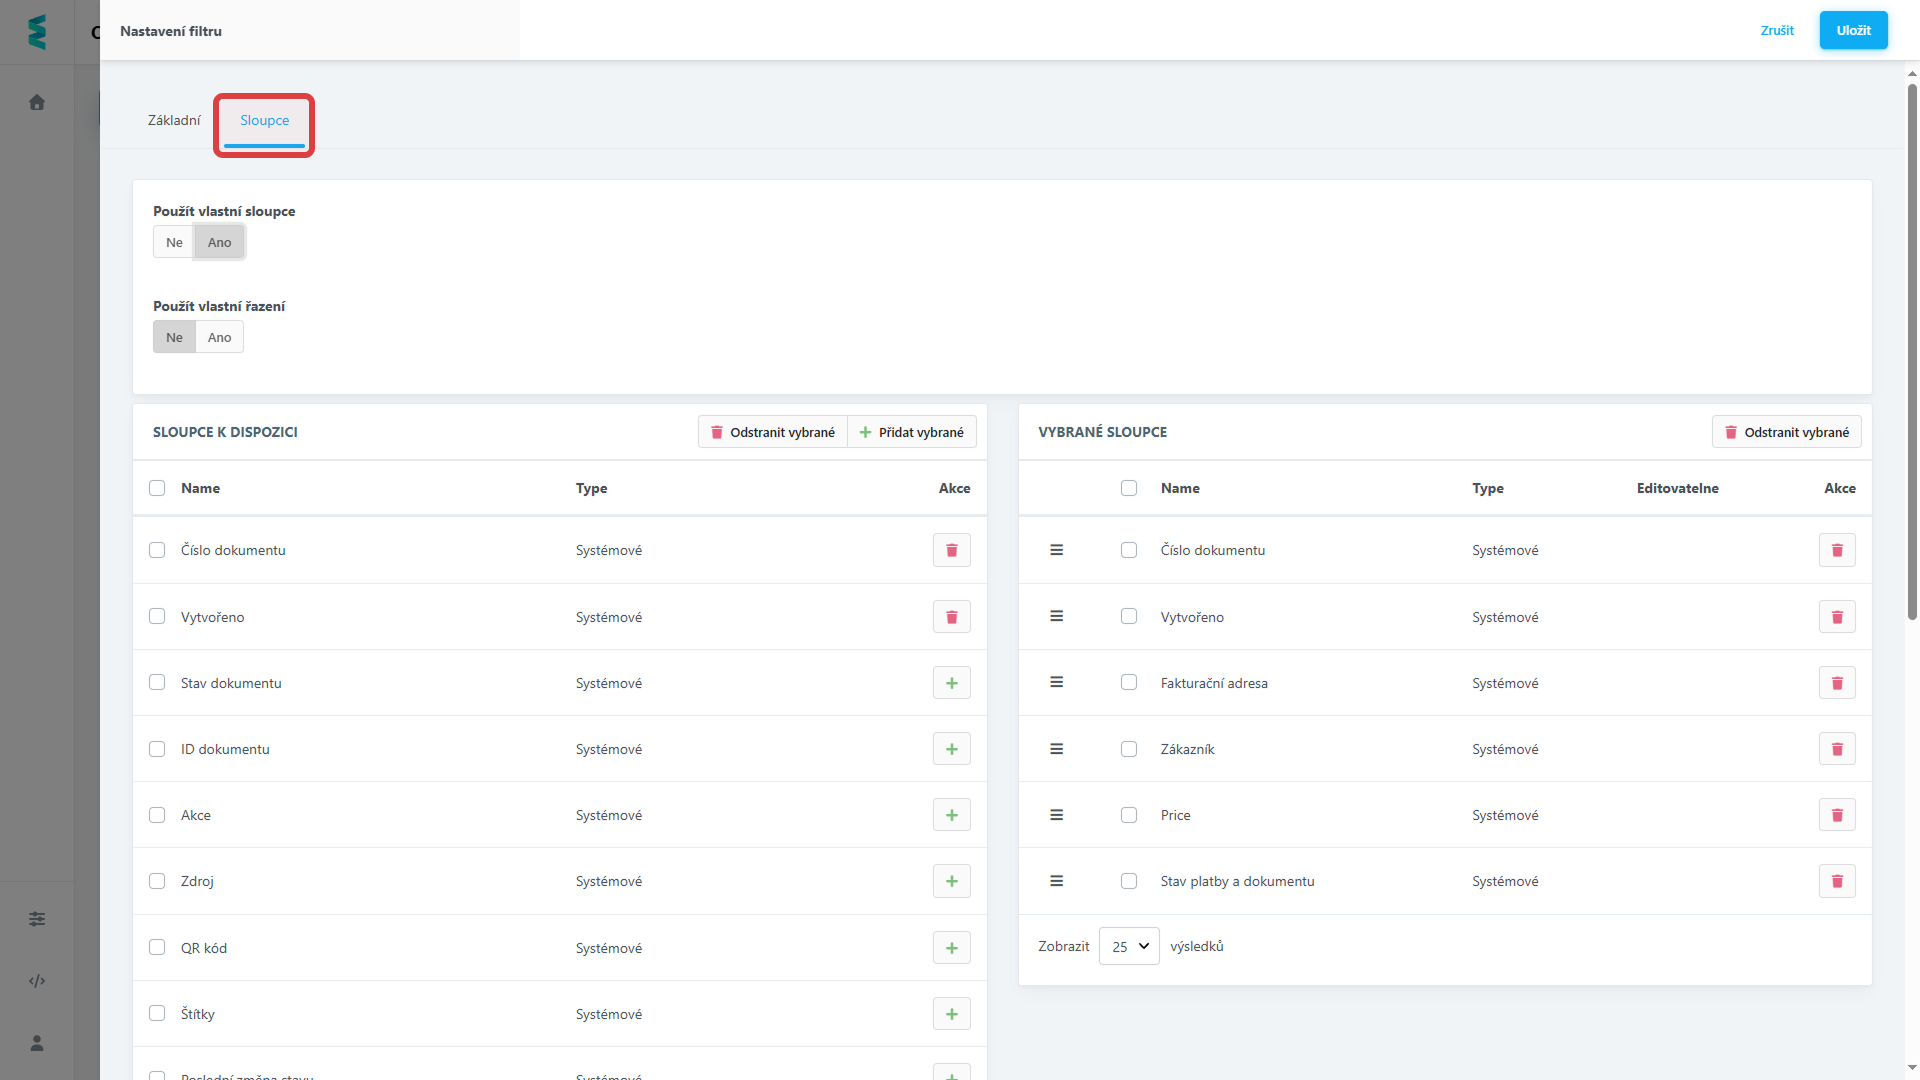Select all available columns header checkbox

(157, 488)
